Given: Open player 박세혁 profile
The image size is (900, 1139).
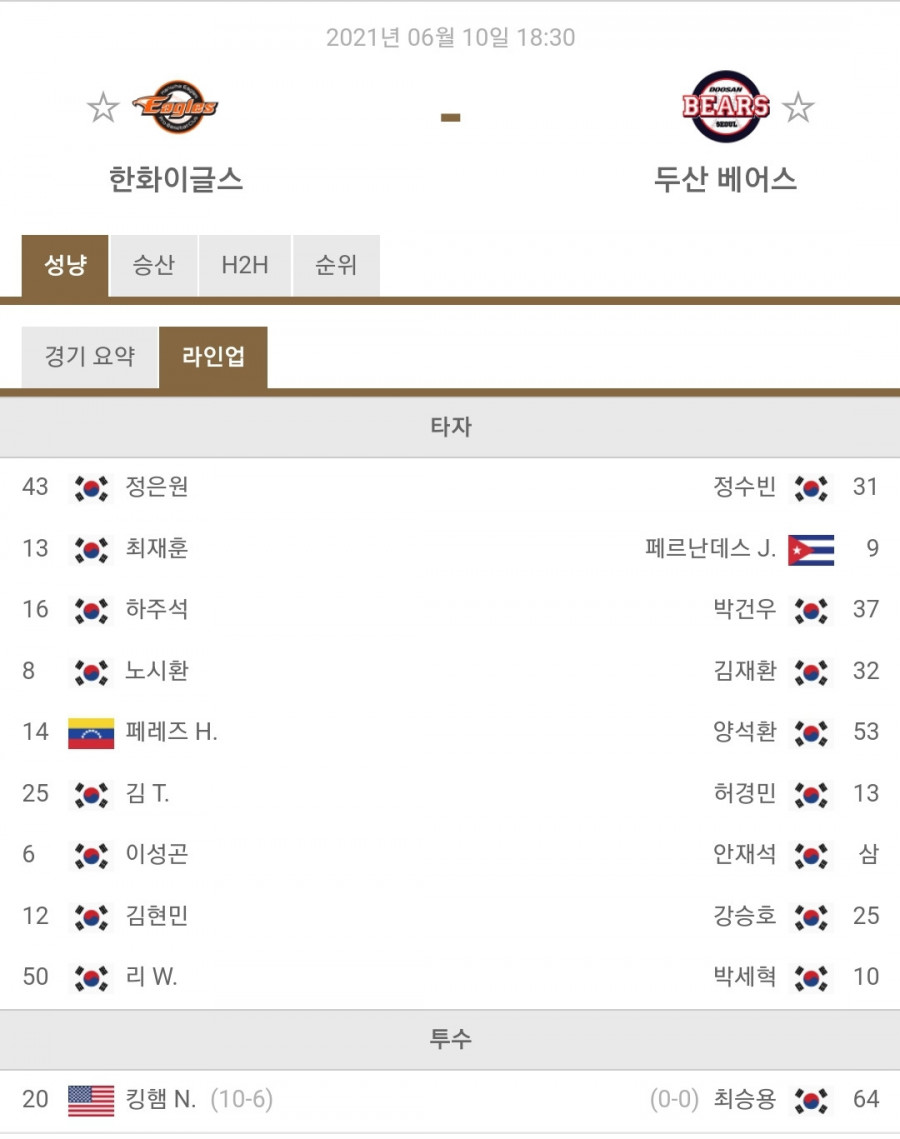Looking at the screenshot, I should point(745,976).
